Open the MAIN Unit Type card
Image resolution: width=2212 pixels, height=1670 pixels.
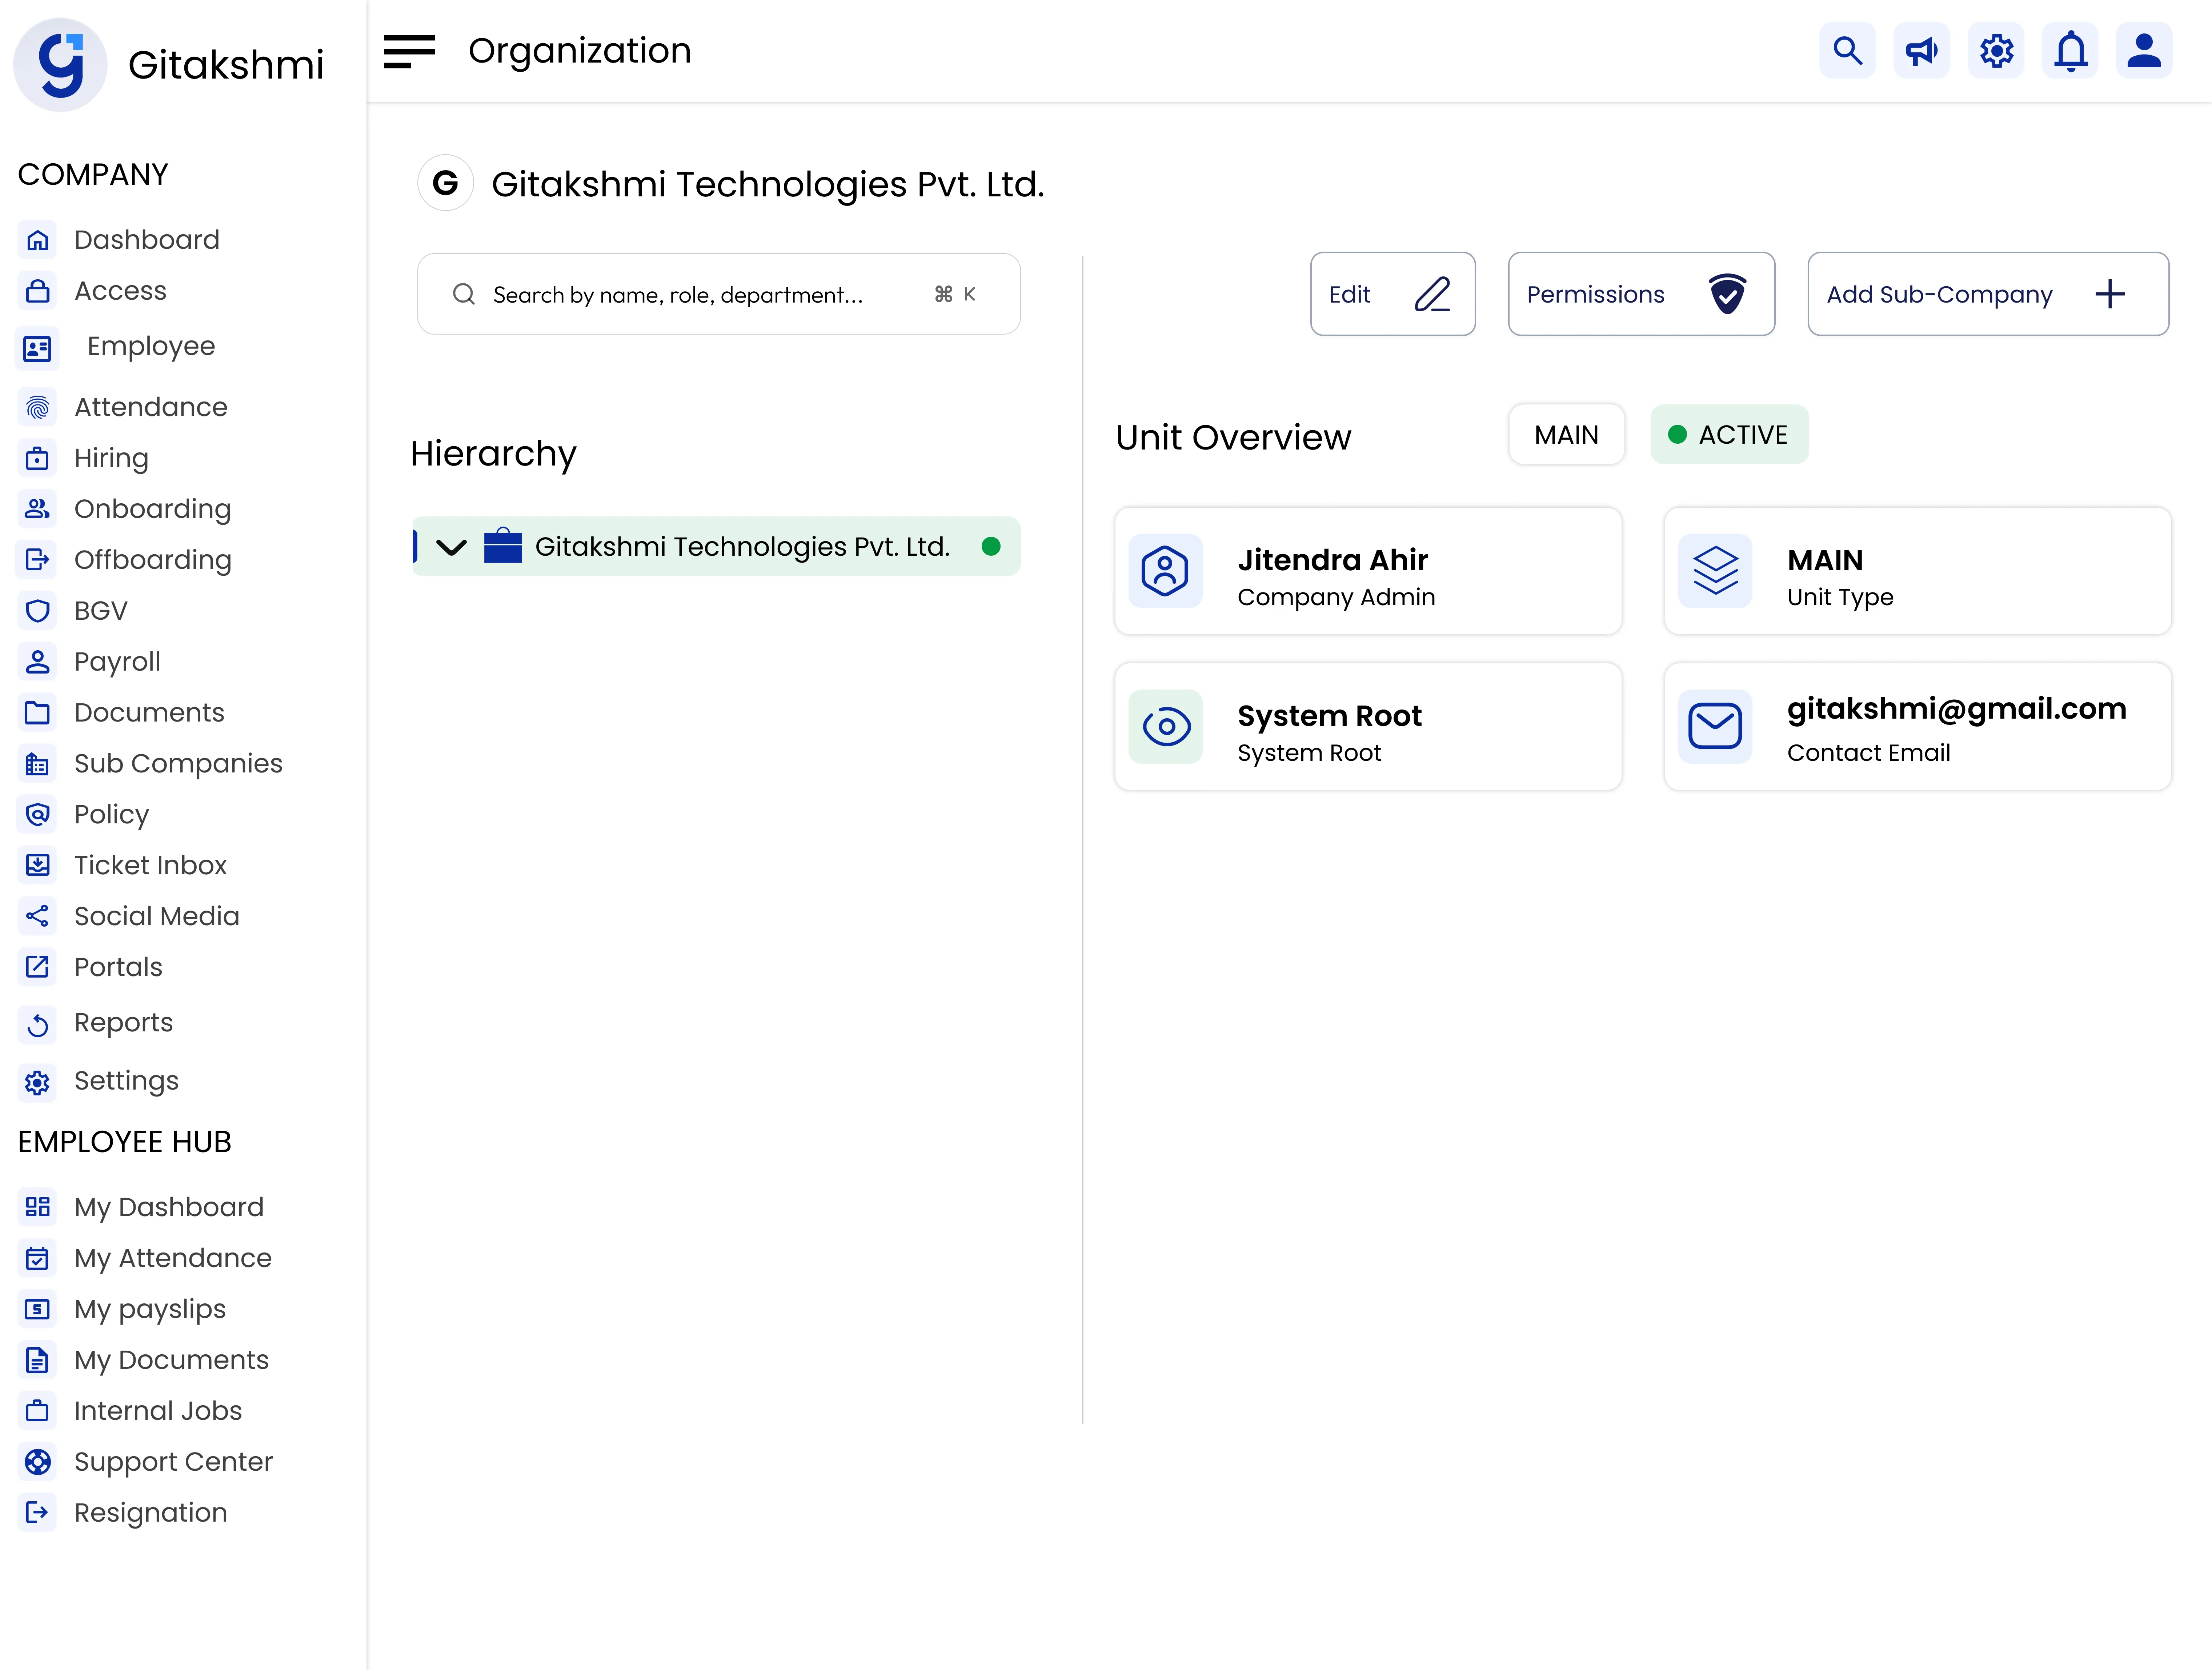[1918, 571]
